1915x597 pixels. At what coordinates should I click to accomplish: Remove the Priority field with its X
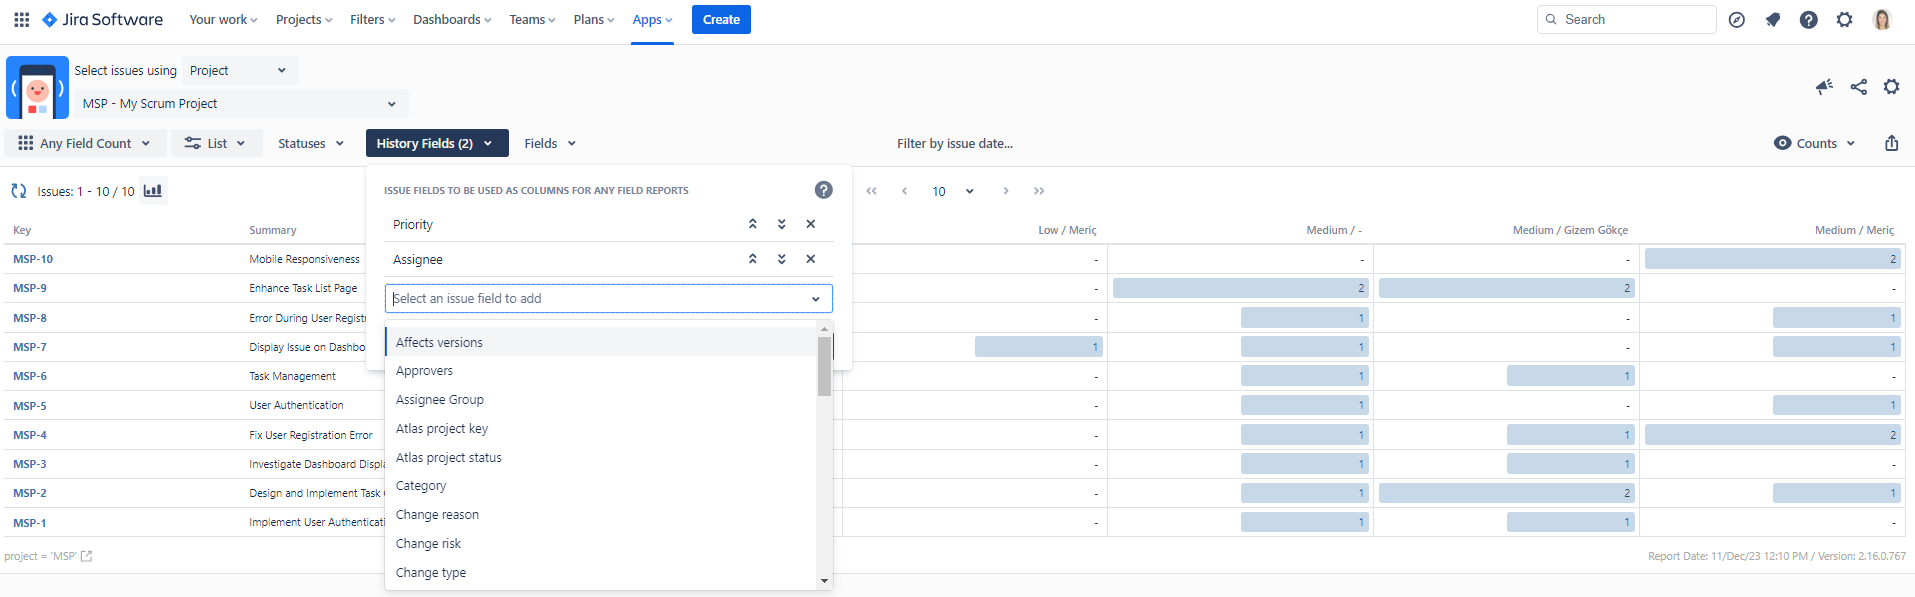pos(810,224)
